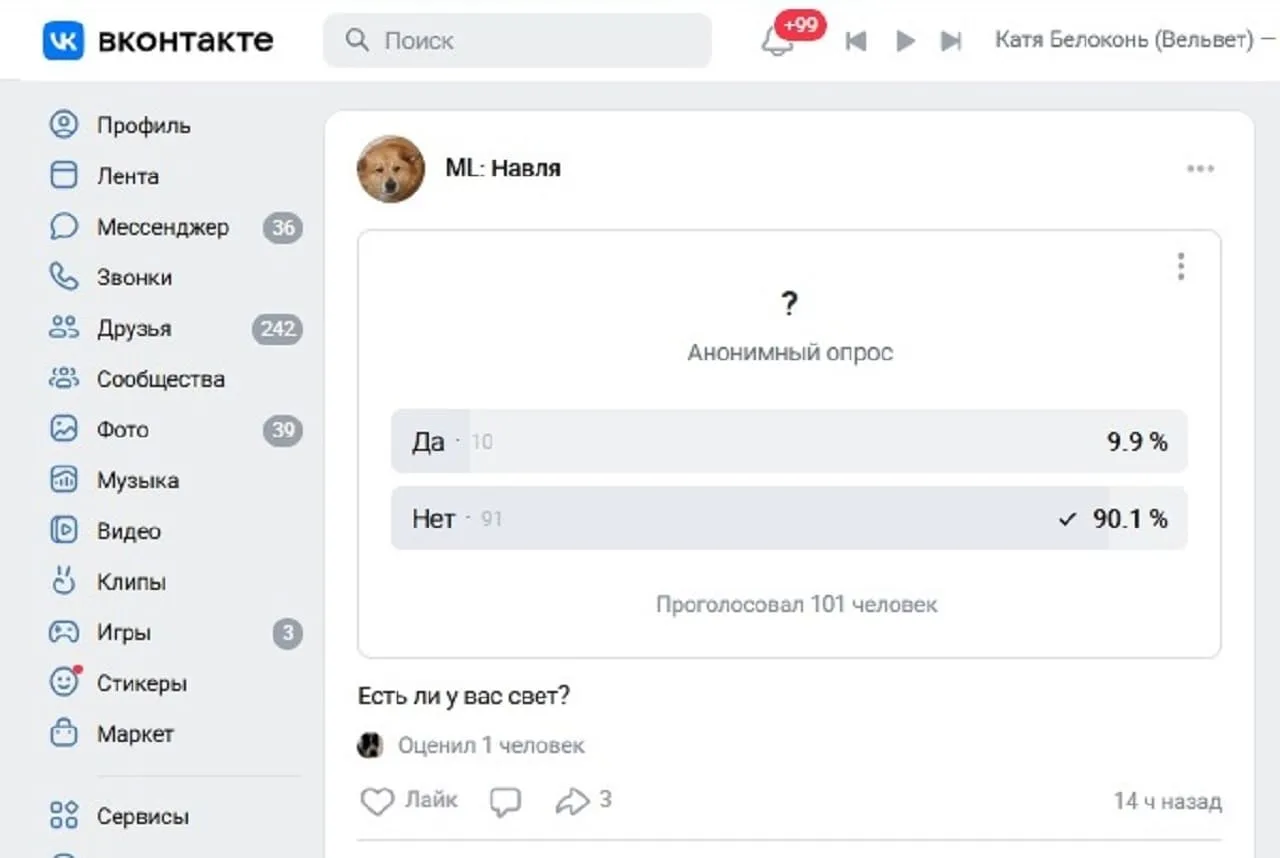Open comments via speech bubble icon

pos(506,801)
